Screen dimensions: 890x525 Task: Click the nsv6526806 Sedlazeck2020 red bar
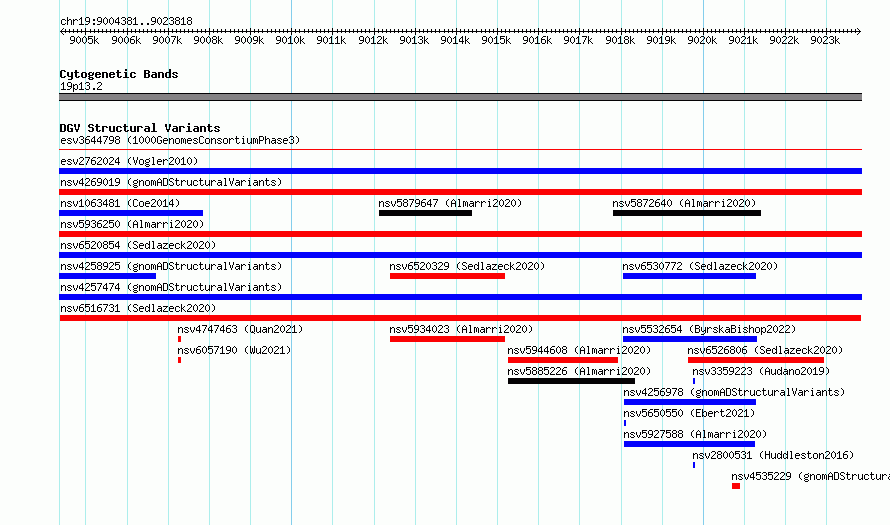click(755, 360)
